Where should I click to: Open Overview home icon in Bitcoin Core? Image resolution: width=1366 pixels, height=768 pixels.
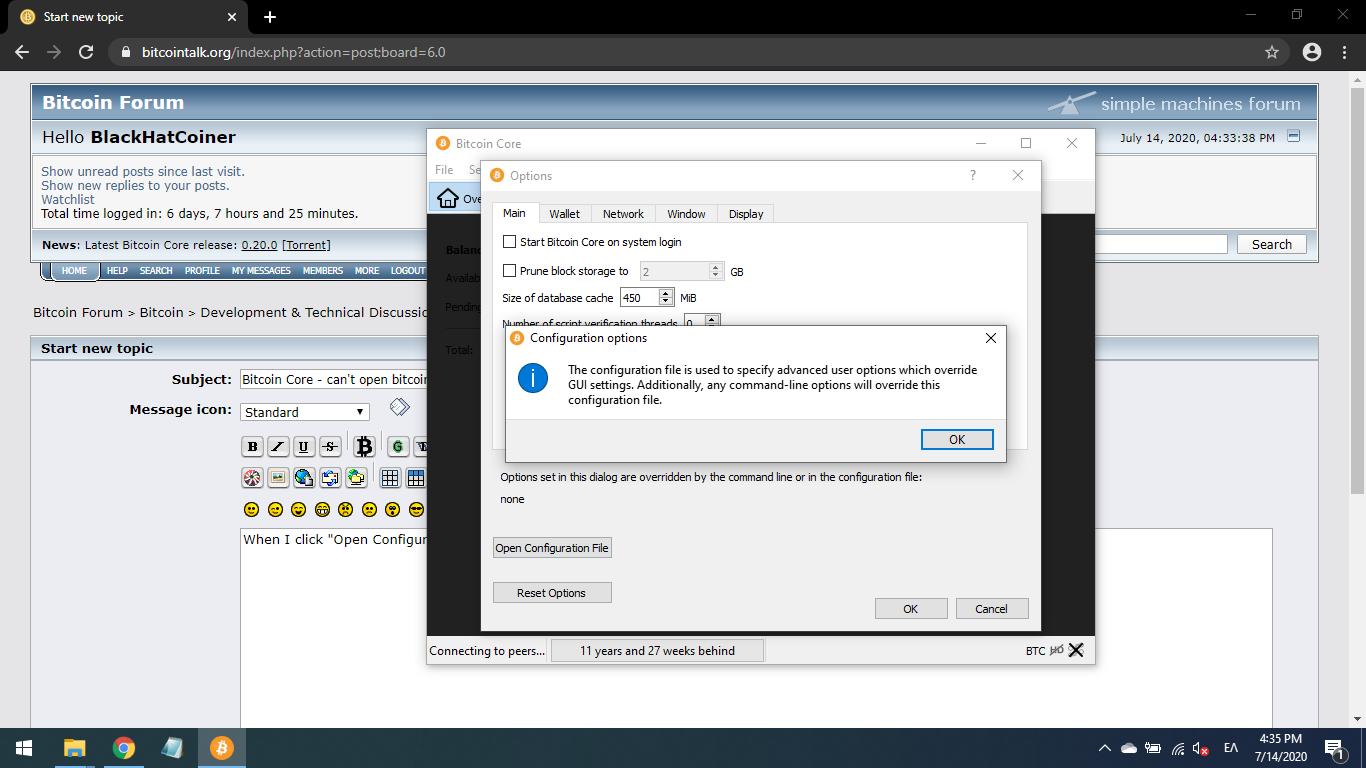[x=449, y=197]
